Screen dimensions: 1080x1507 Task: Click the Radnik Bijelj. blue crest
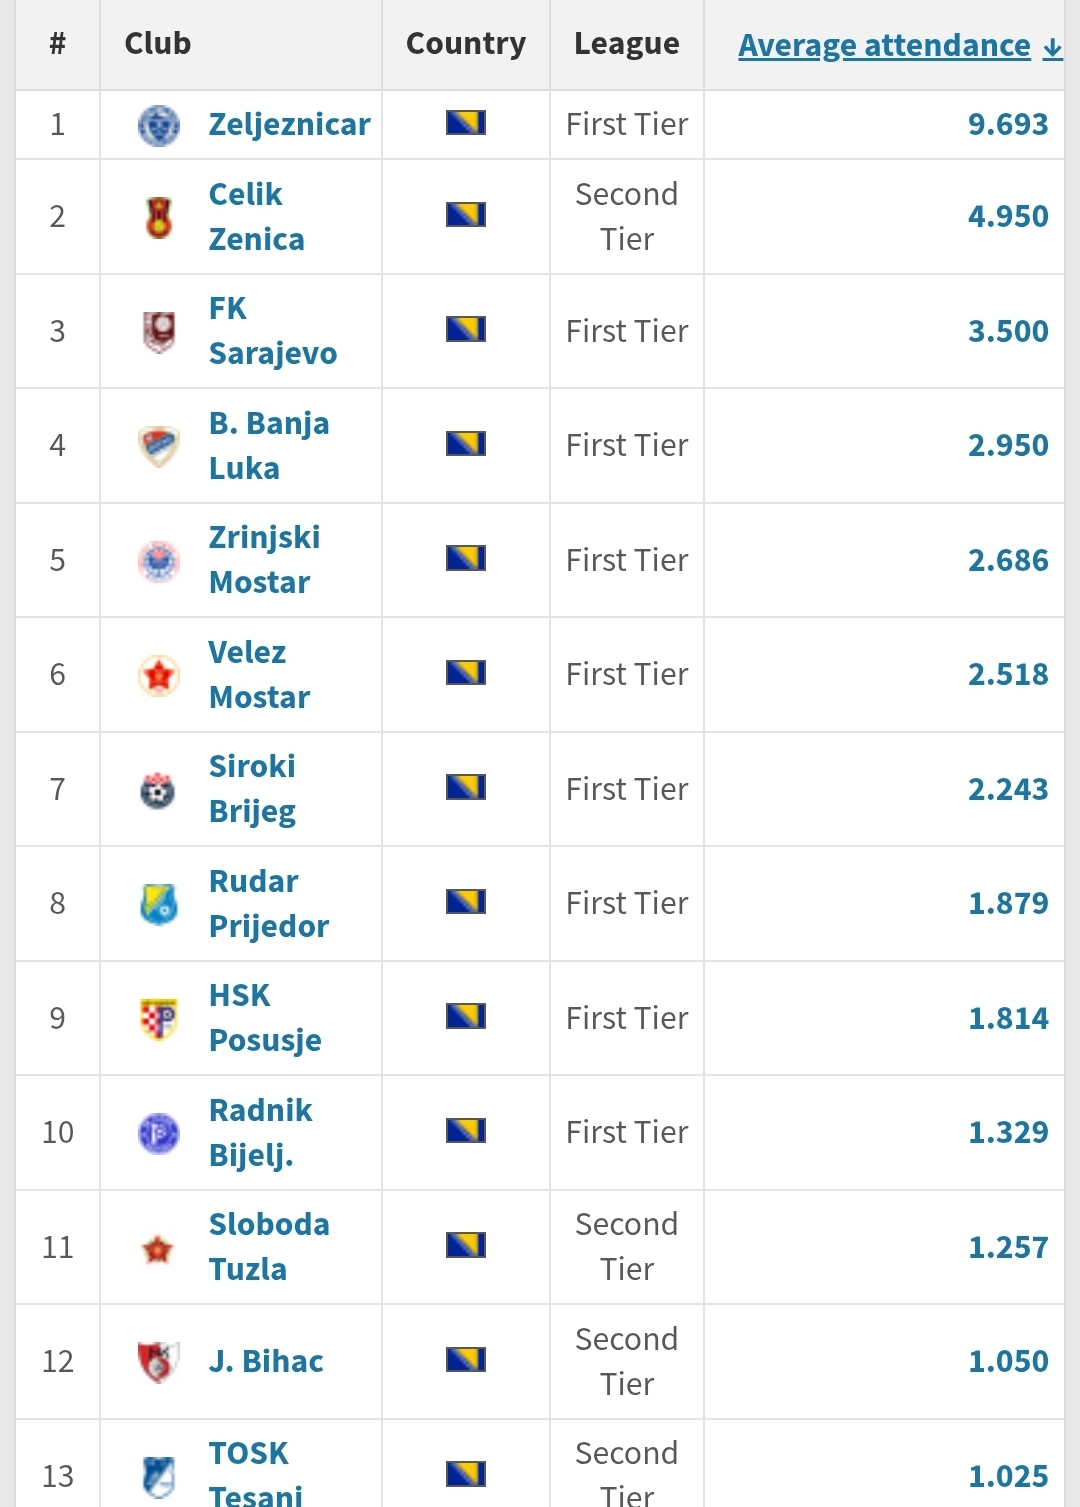[158, 1133]
